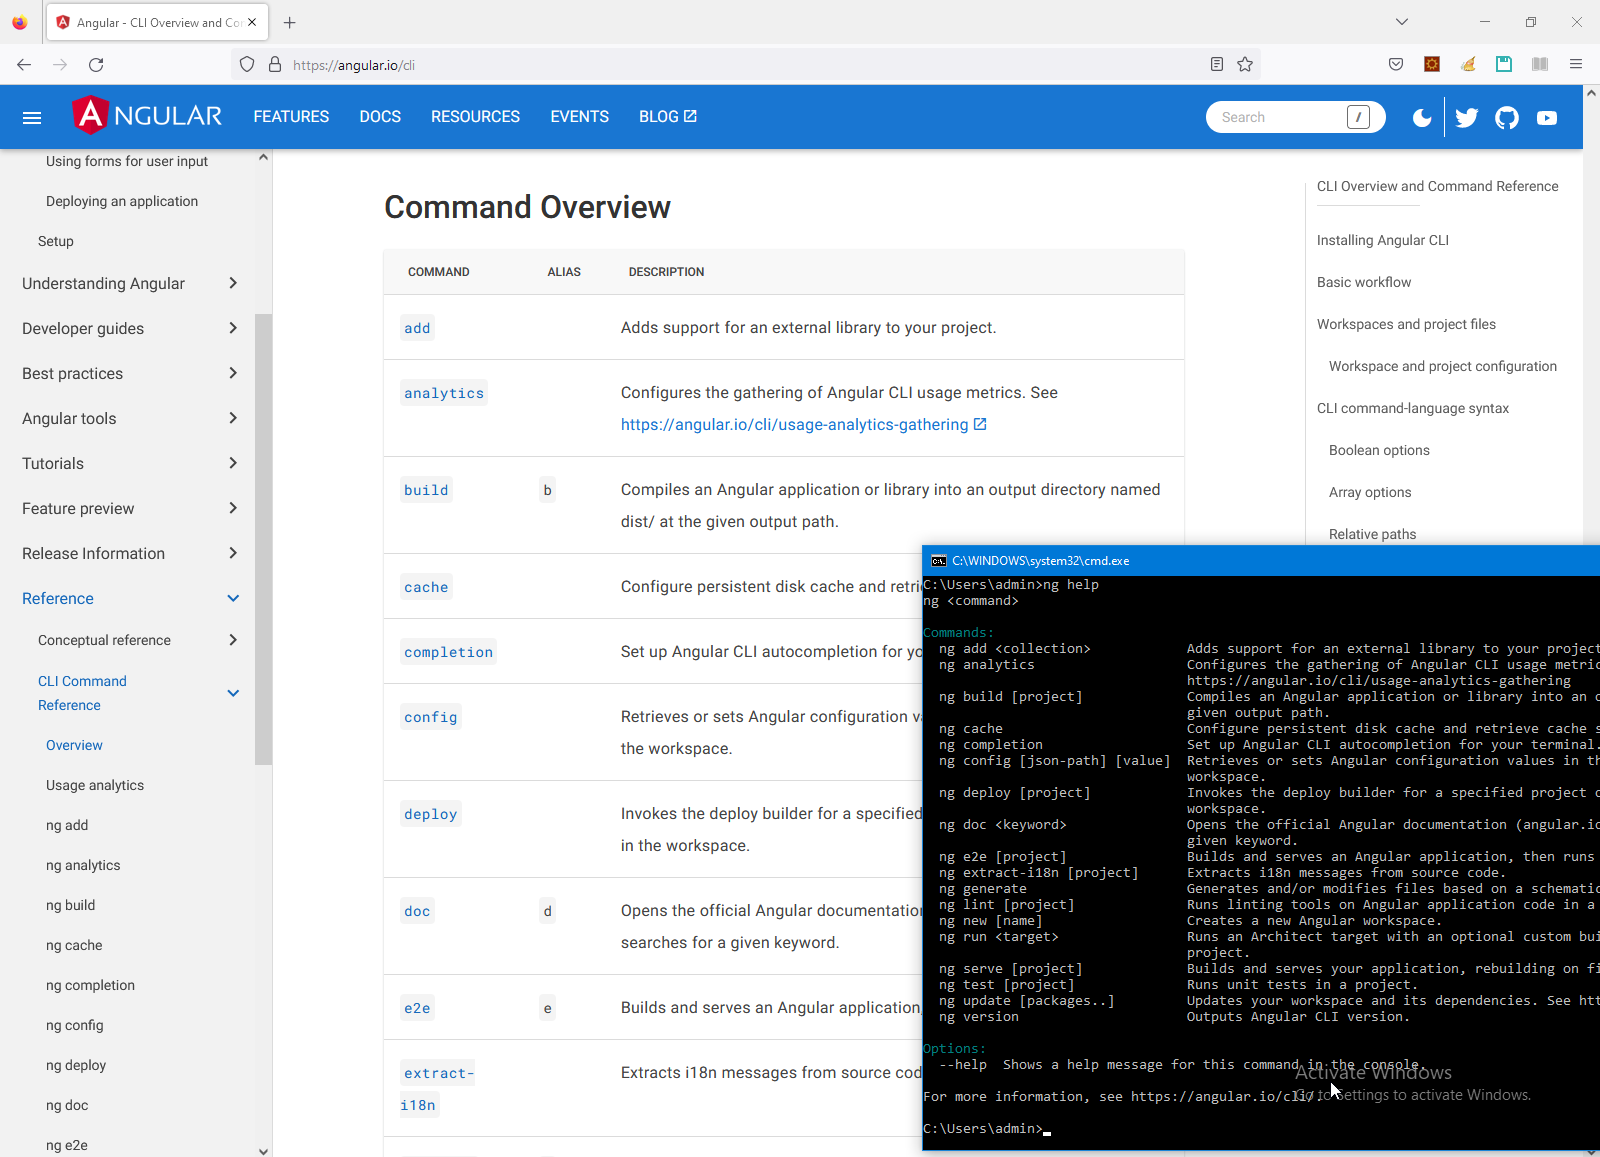The height and width of the screenshot is (1157, 1600).
Task: Open Deploying an application in sidebar
Action: (x=122, y=201)
